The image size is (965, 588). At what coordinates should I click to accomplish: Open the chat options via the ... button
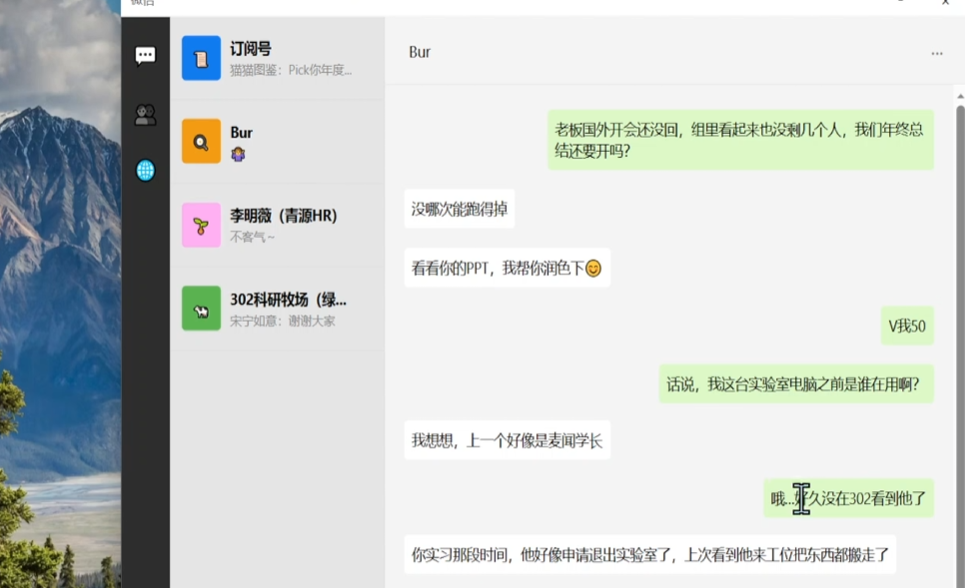936,52
